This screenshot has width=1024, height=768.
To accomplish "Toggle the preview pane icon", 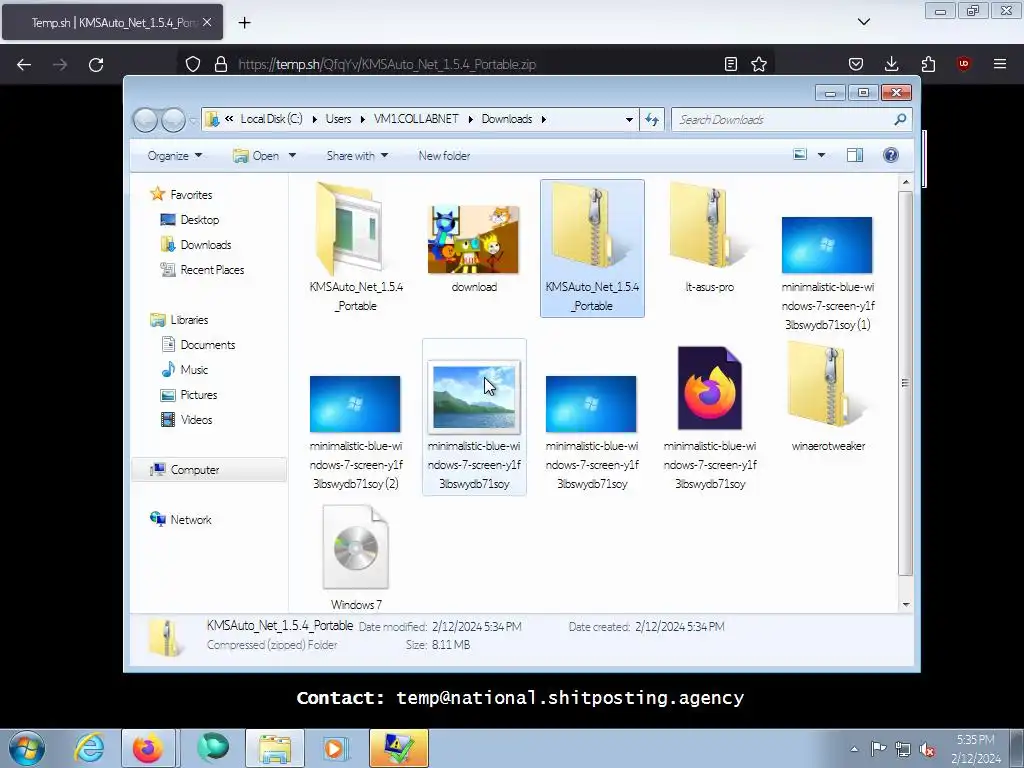I will click(x=855, y=155).
